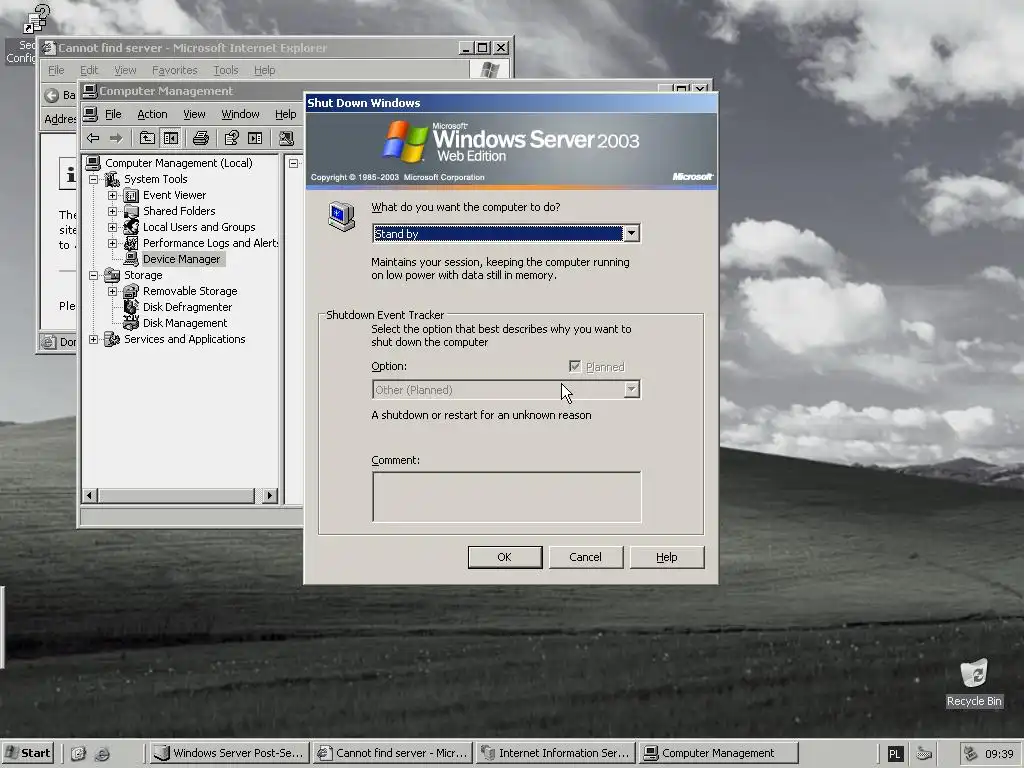
Task: Switch to Windows Server Post-Se... taskbar button
Action: tap(229, 753)
